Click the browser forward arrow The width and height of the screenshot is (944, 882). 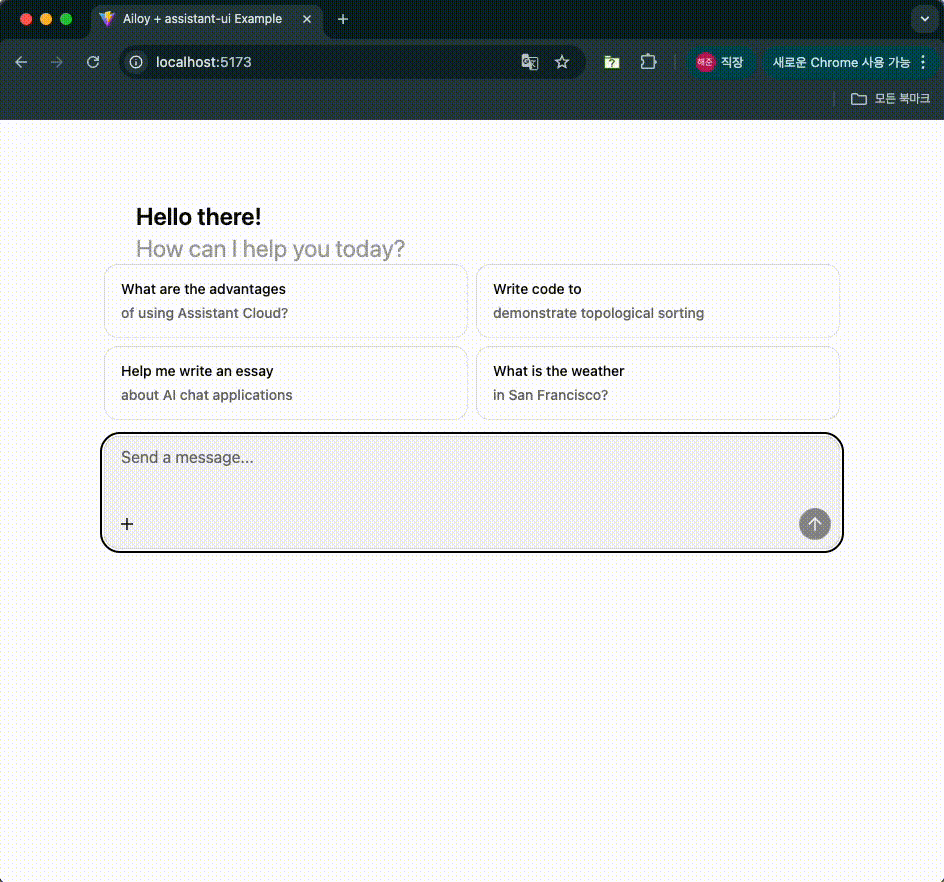(57, 62)
